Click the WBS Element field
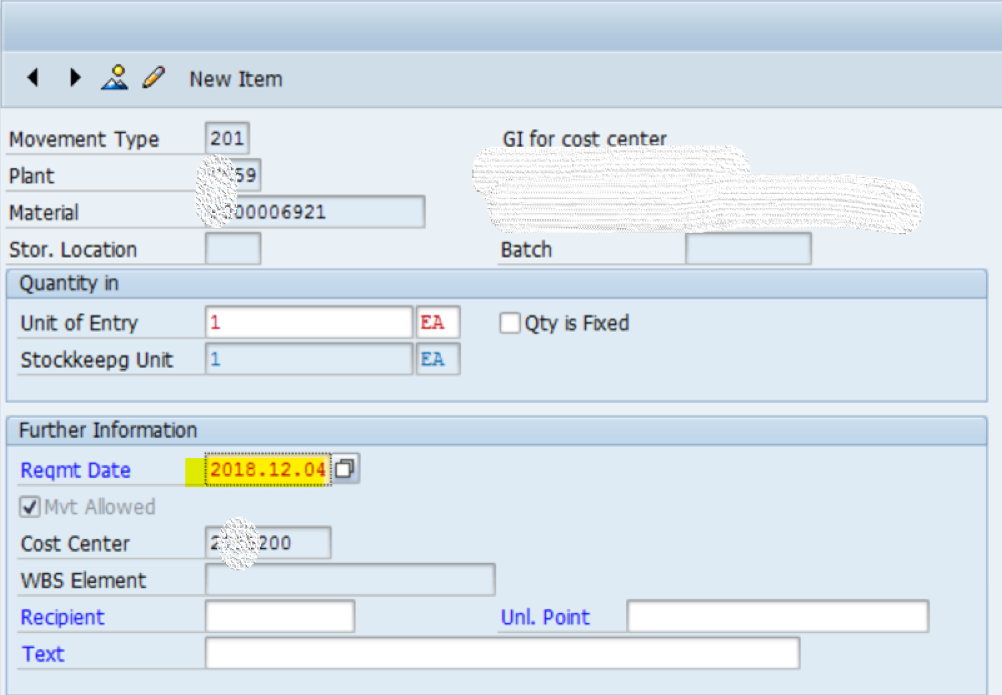Image resolution: width=1002 pixels, height=695 pixels. click(350, 580)
